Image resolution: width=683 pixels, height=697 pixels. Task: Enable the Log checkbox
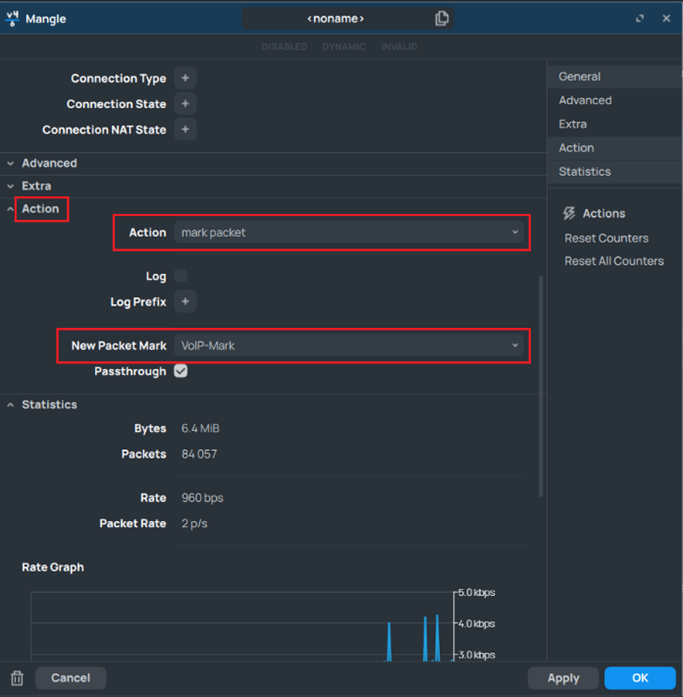[x=181, y=276]
